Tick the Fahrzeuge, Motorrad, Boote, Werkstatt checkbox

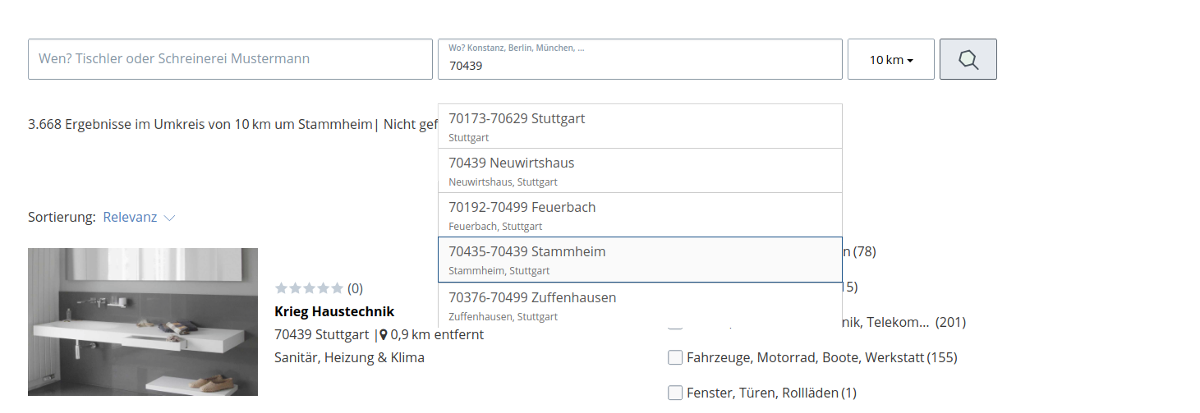point(675,357)
